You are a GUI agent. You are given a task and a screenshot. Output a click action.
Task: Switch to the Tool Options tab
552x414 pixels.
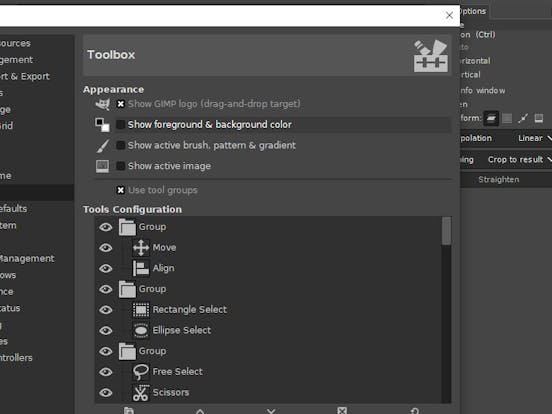pos(473,11)
